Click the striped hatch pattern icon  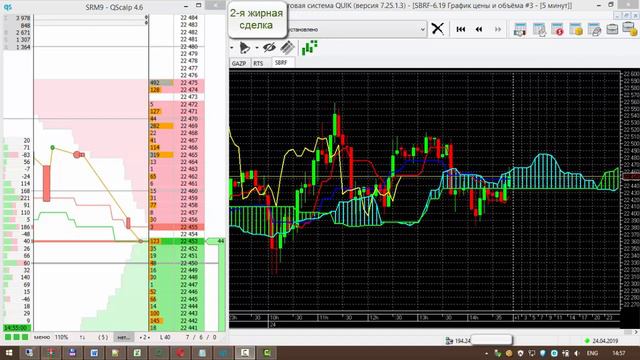pos(288,48)
